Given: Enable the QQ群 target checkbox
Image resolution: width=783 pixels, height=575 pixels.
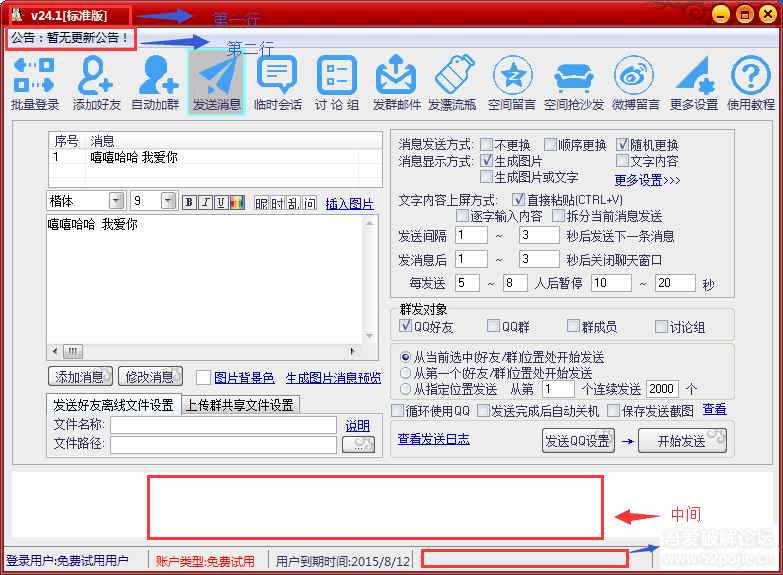Looking at the screenshot, I should click(x=494, y=326).
